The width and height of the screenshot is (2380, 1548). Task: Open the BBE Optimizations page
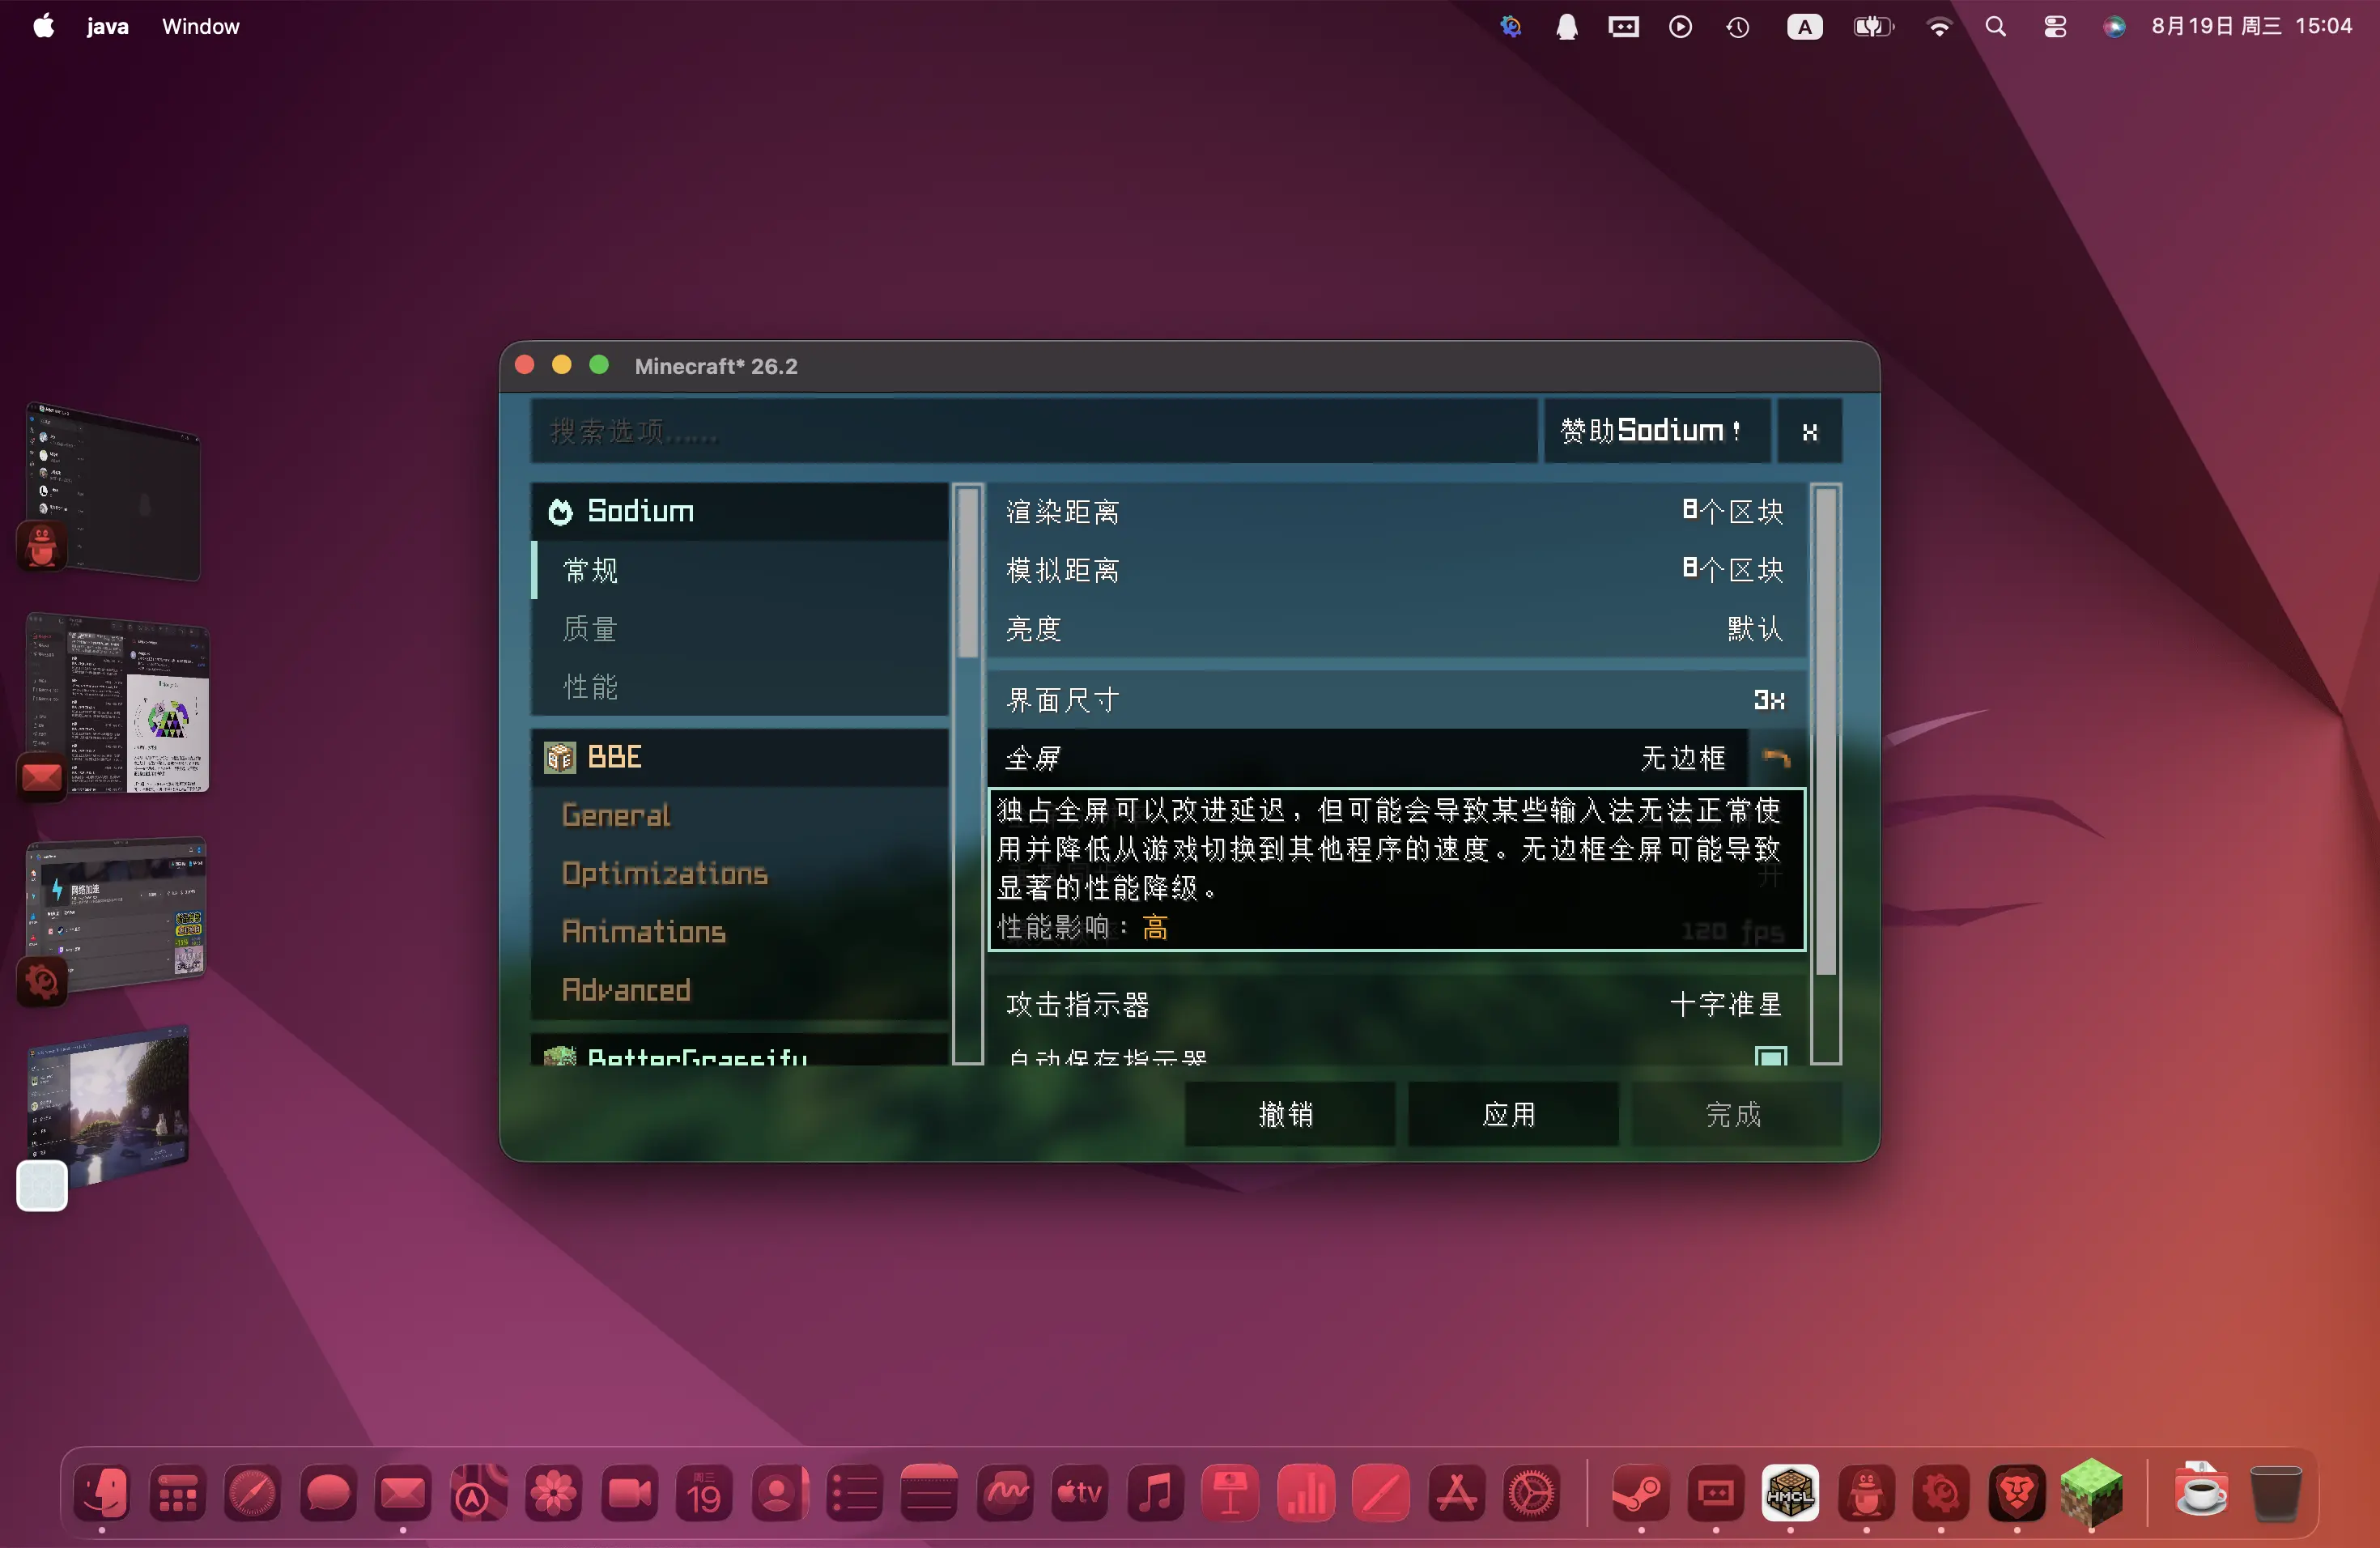(x=741, y=873)
